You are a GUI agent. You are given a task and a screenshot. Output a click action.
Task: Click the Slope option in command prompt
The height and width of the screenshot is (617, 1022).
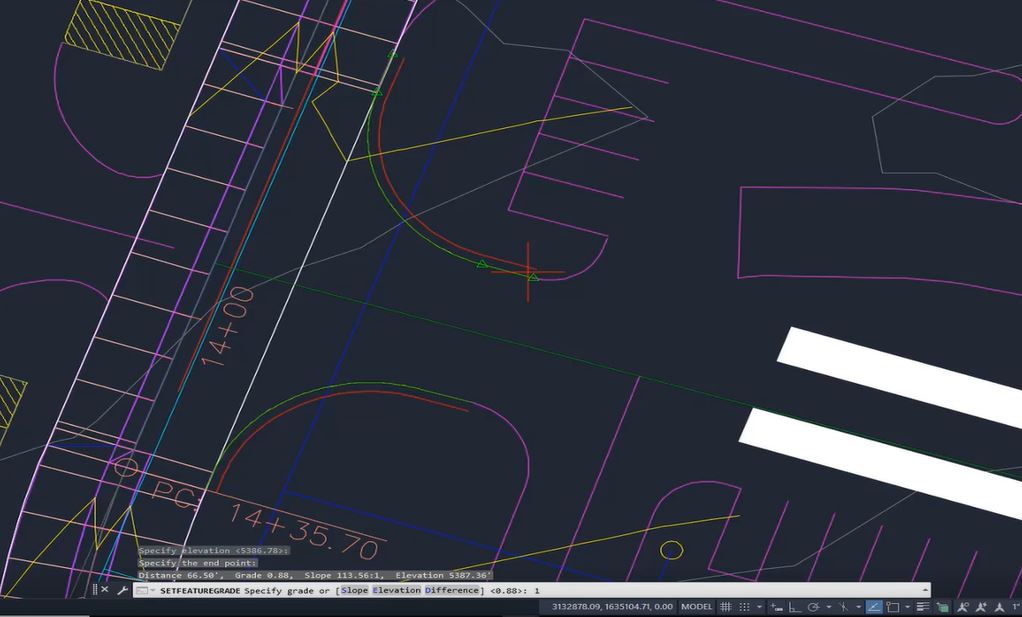coord(353,590)
